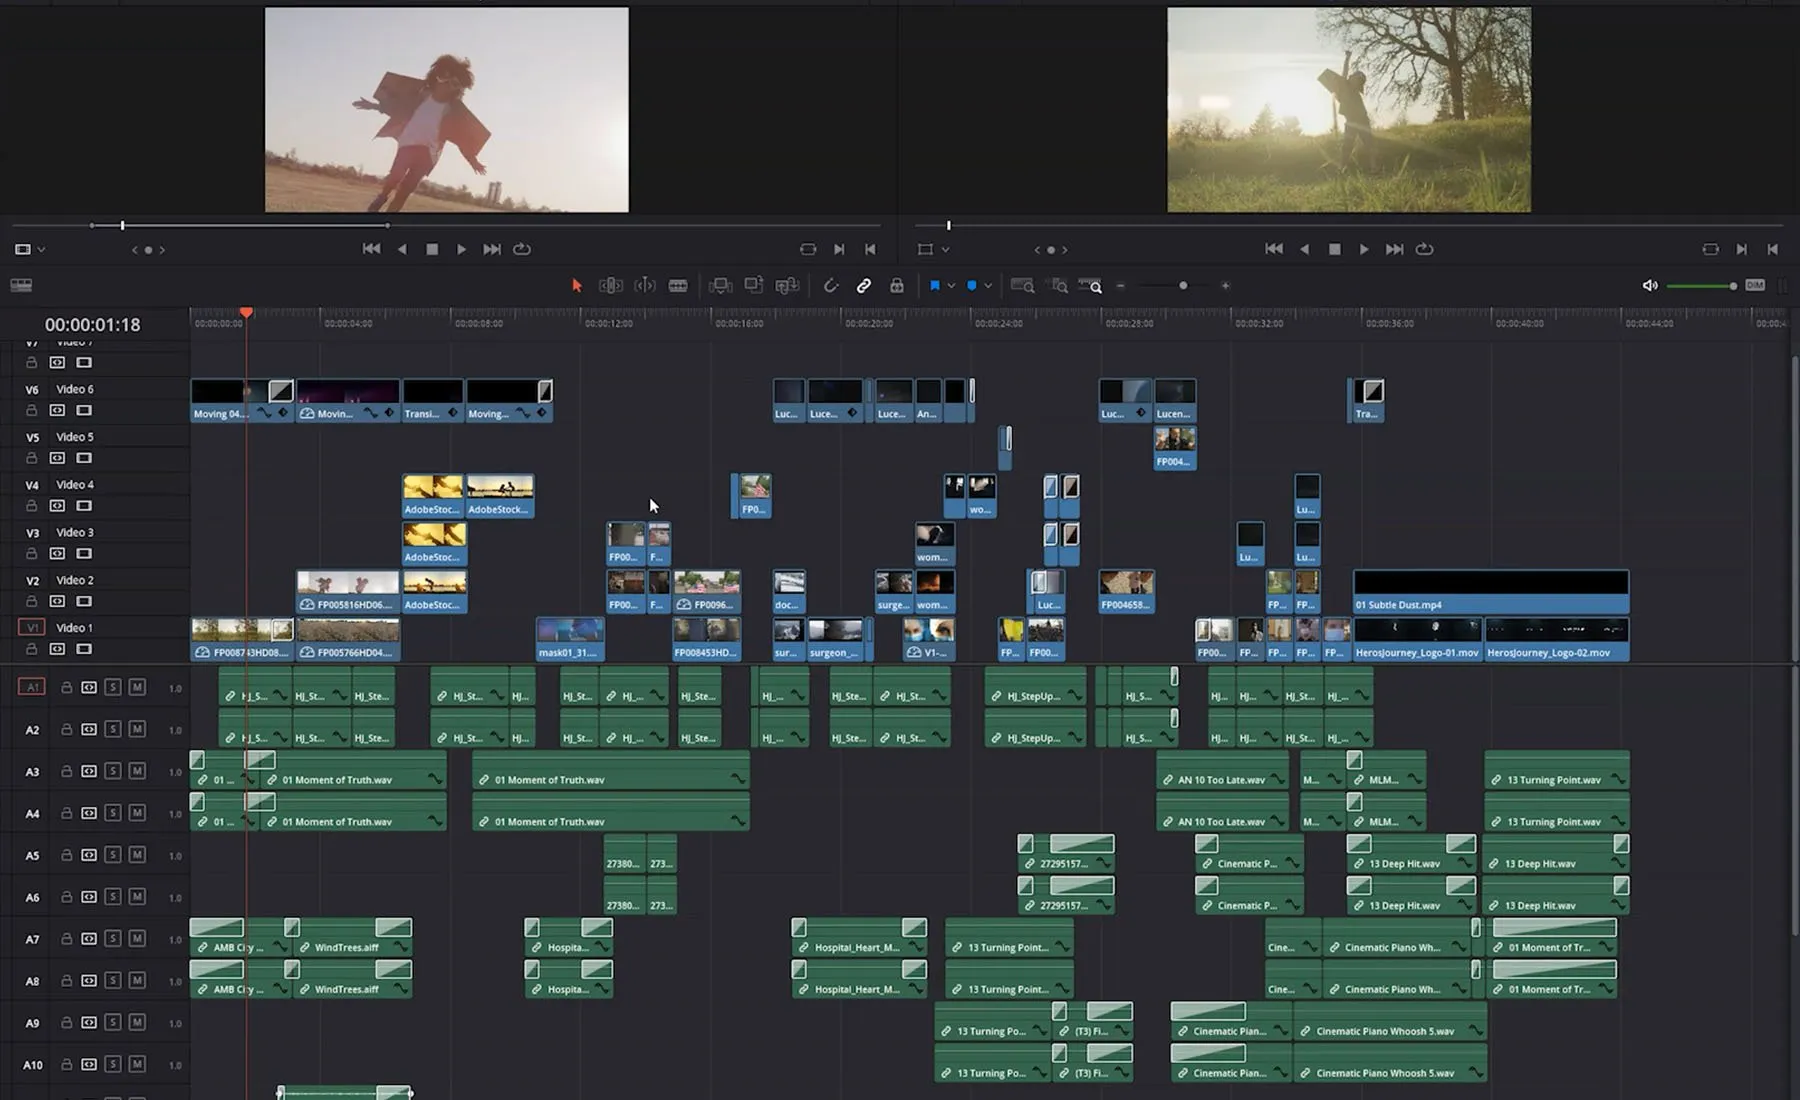Image resolution: width=1800 pixels, height=1100 pixels.
Task: Play reverse in the timeline viewer
Action: 1304,249
